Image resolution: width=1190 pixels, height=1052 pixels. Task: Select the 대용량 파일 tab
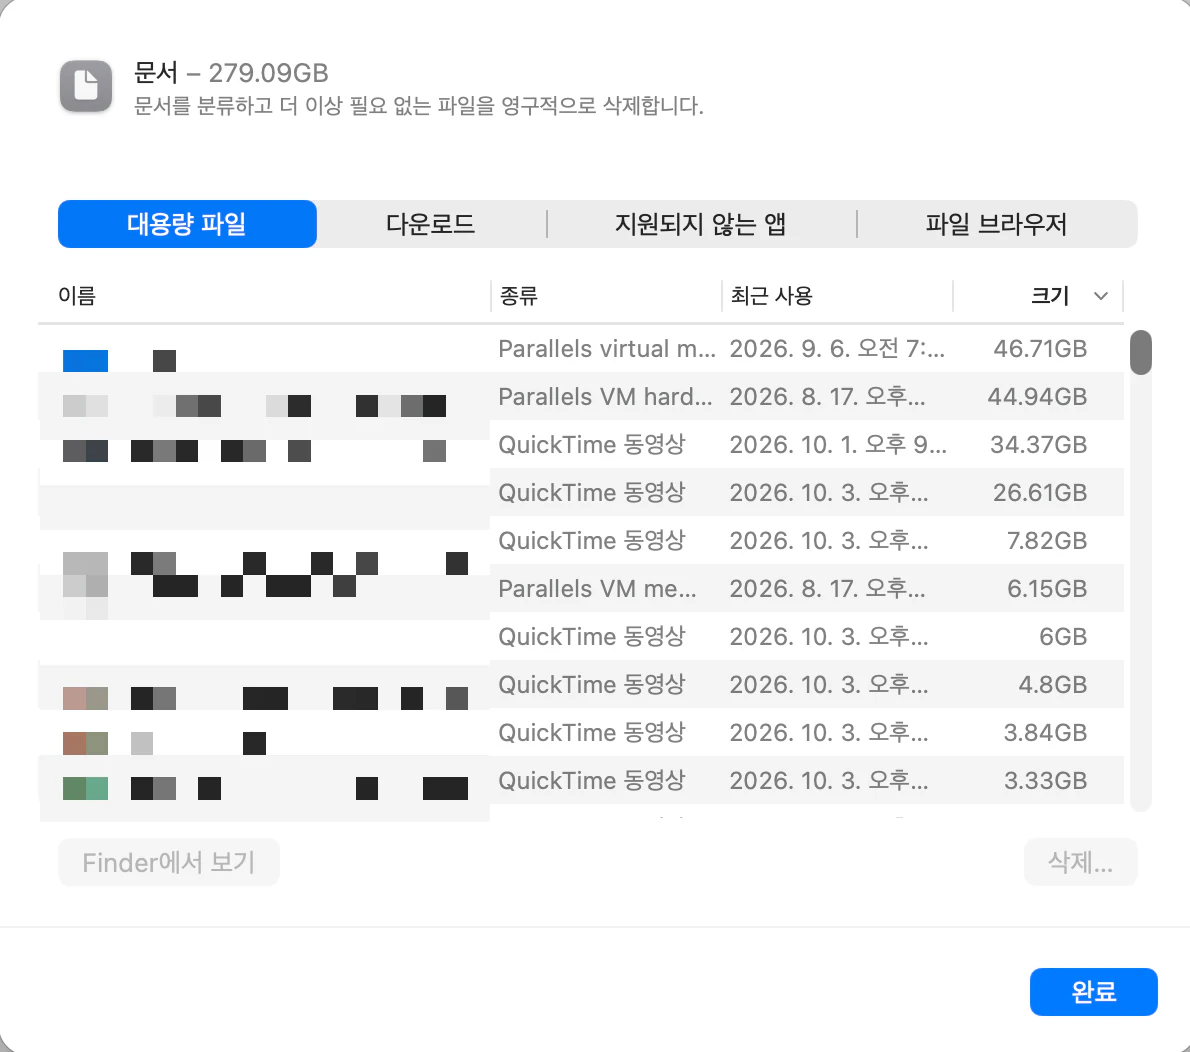tap(187, 224)
